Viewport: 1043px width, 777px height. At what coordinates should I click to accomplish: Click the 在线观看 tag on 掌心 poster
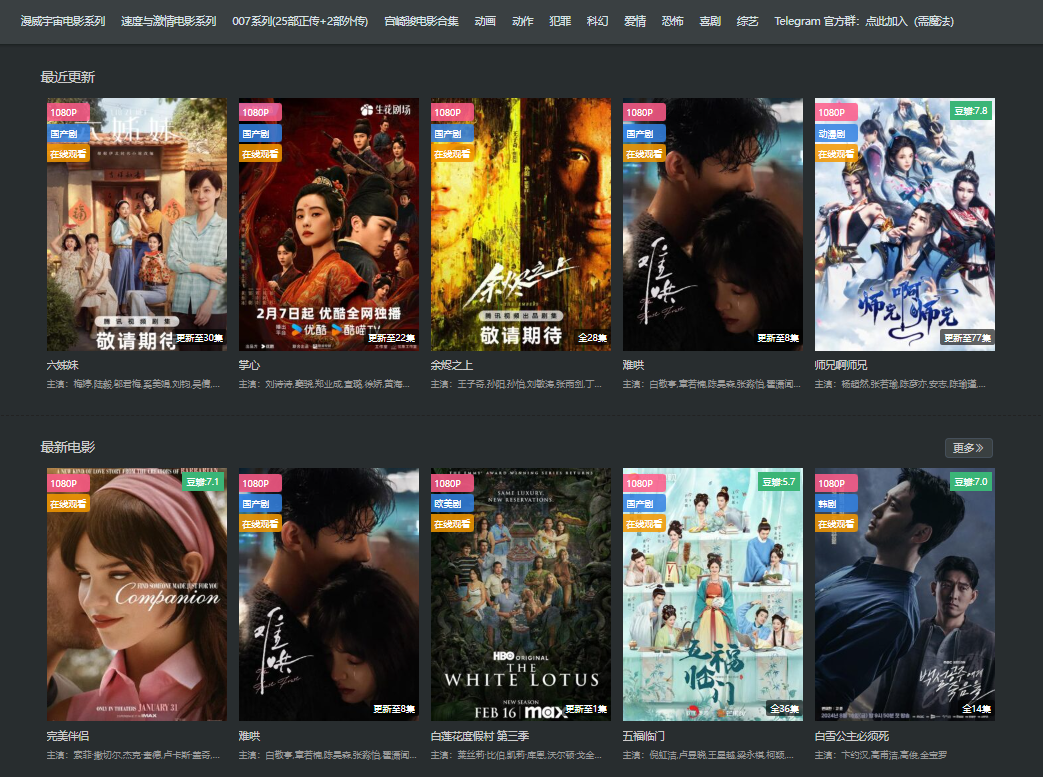click(260, 154)
